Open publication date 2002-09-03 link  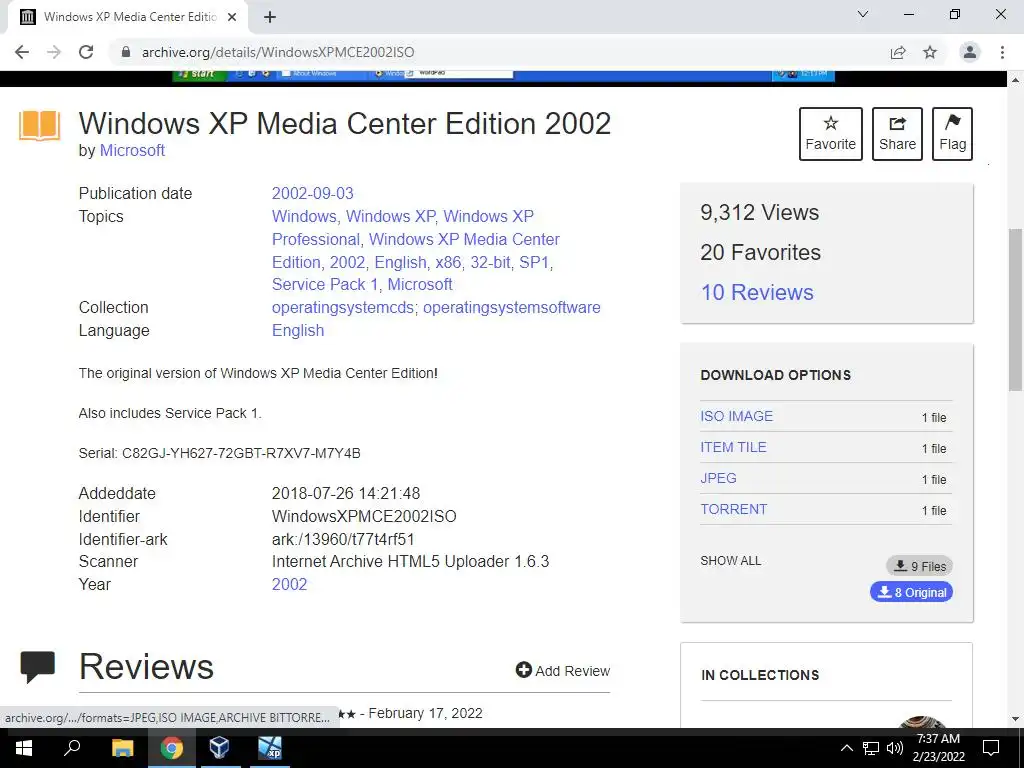312,193
